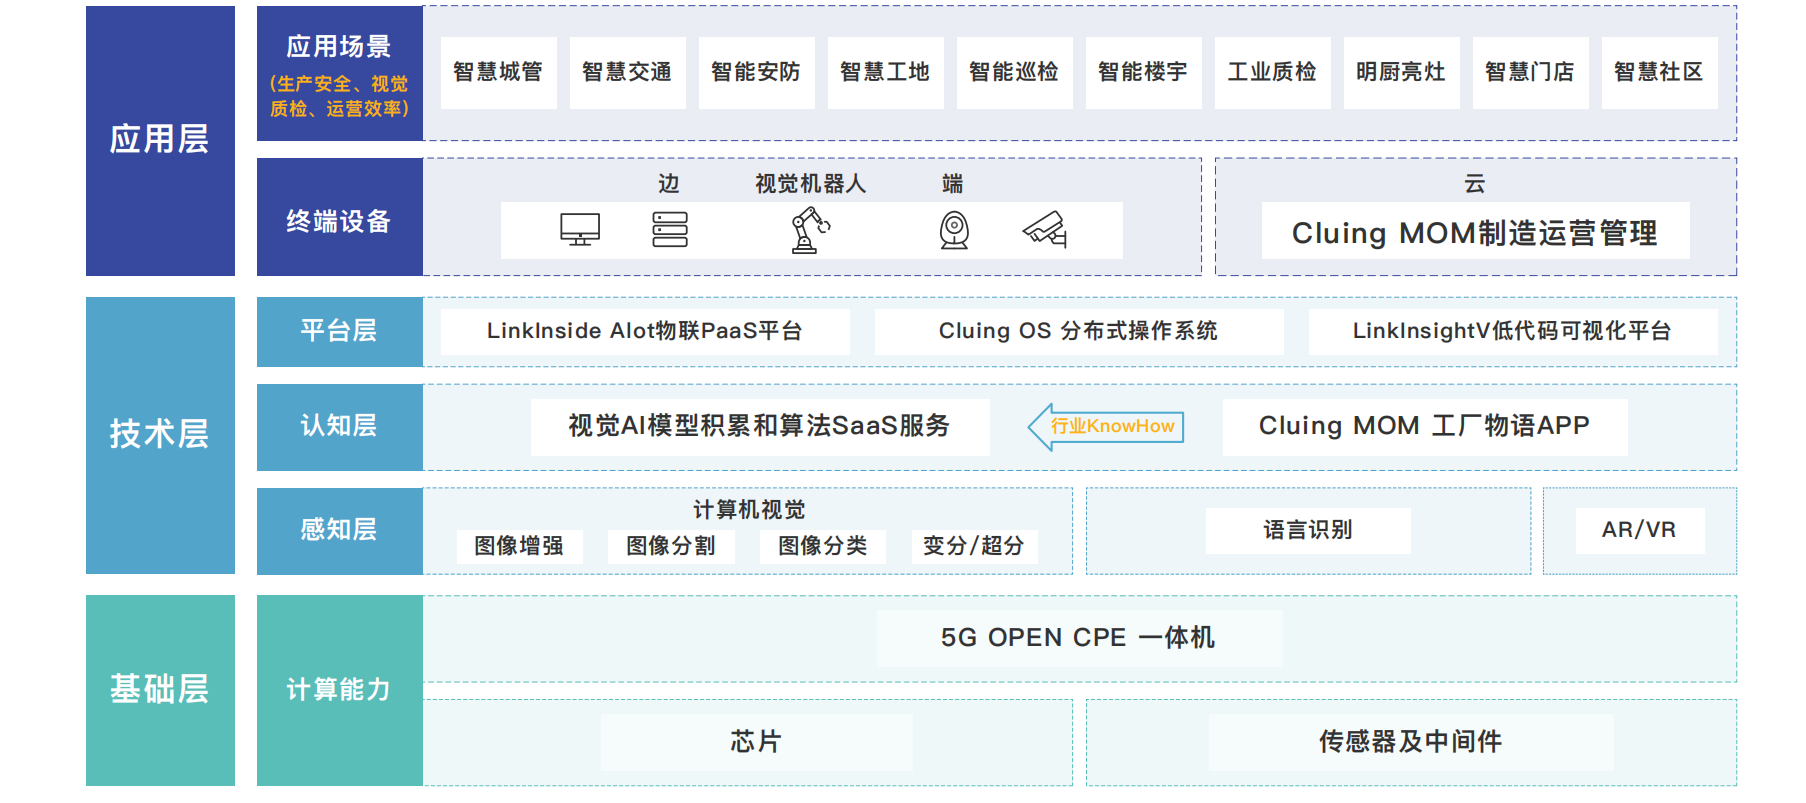
Task: Select the robot arm icon
Action: tap(809, 230)
